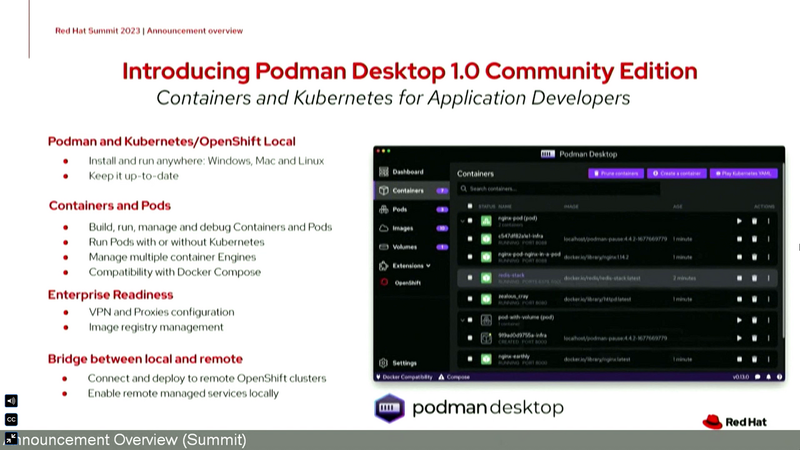Stop the nginx-earthly container
800x450 pixels.
[739, 359]
